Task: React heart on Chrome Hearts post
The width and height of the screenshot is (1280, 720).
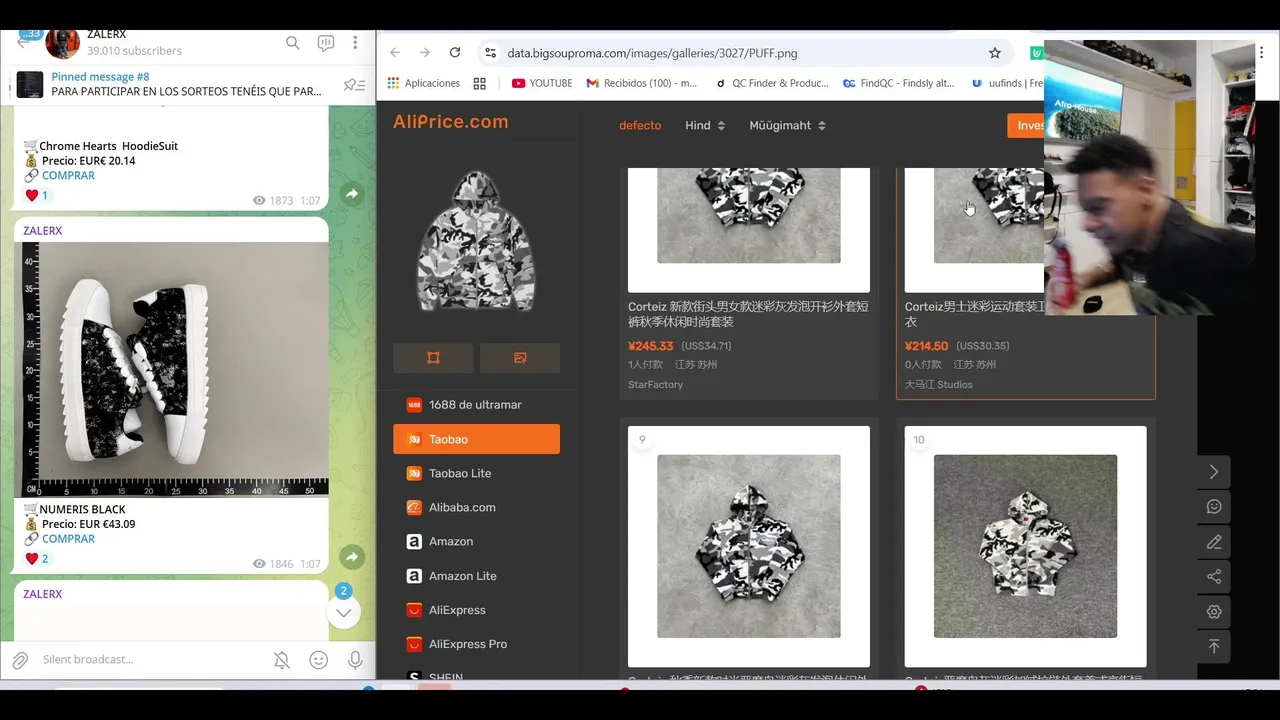Action: tap(37, 195)
